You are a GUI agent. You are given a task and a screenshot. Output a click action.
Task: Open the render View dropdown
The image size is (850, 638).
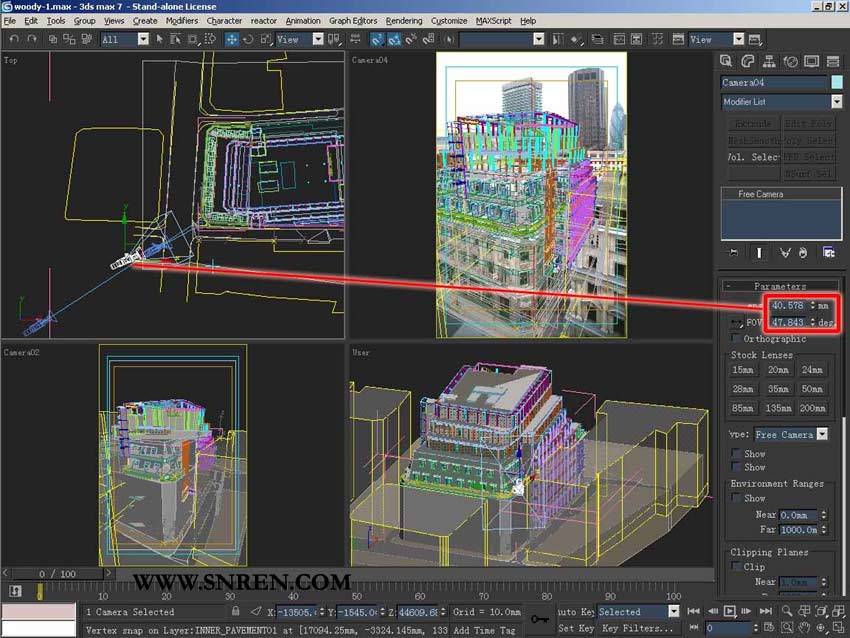coord(738,39)
